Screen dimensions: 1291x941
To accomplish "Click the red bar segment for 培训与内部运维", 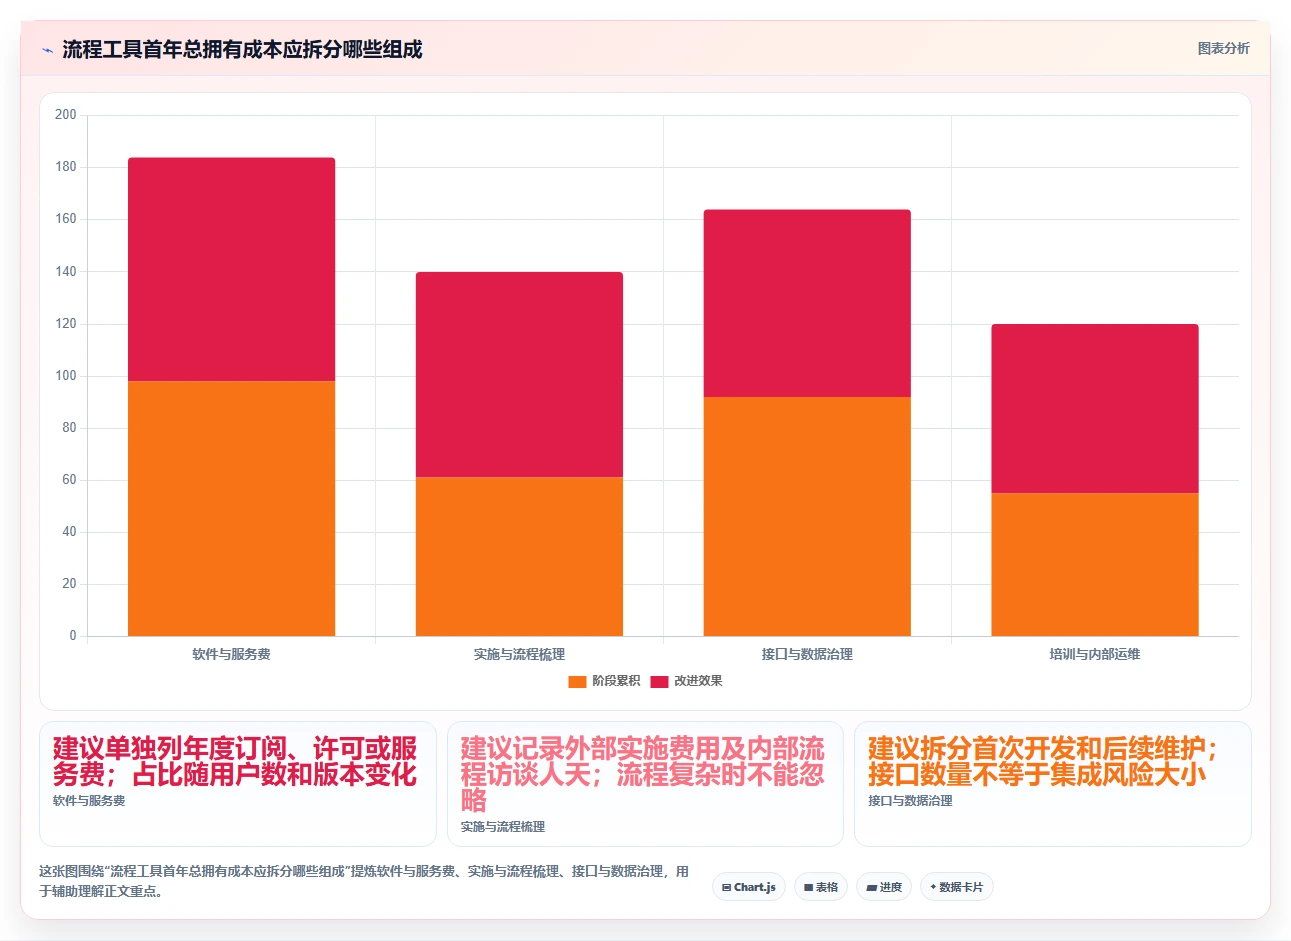I will pos(1095,408).
